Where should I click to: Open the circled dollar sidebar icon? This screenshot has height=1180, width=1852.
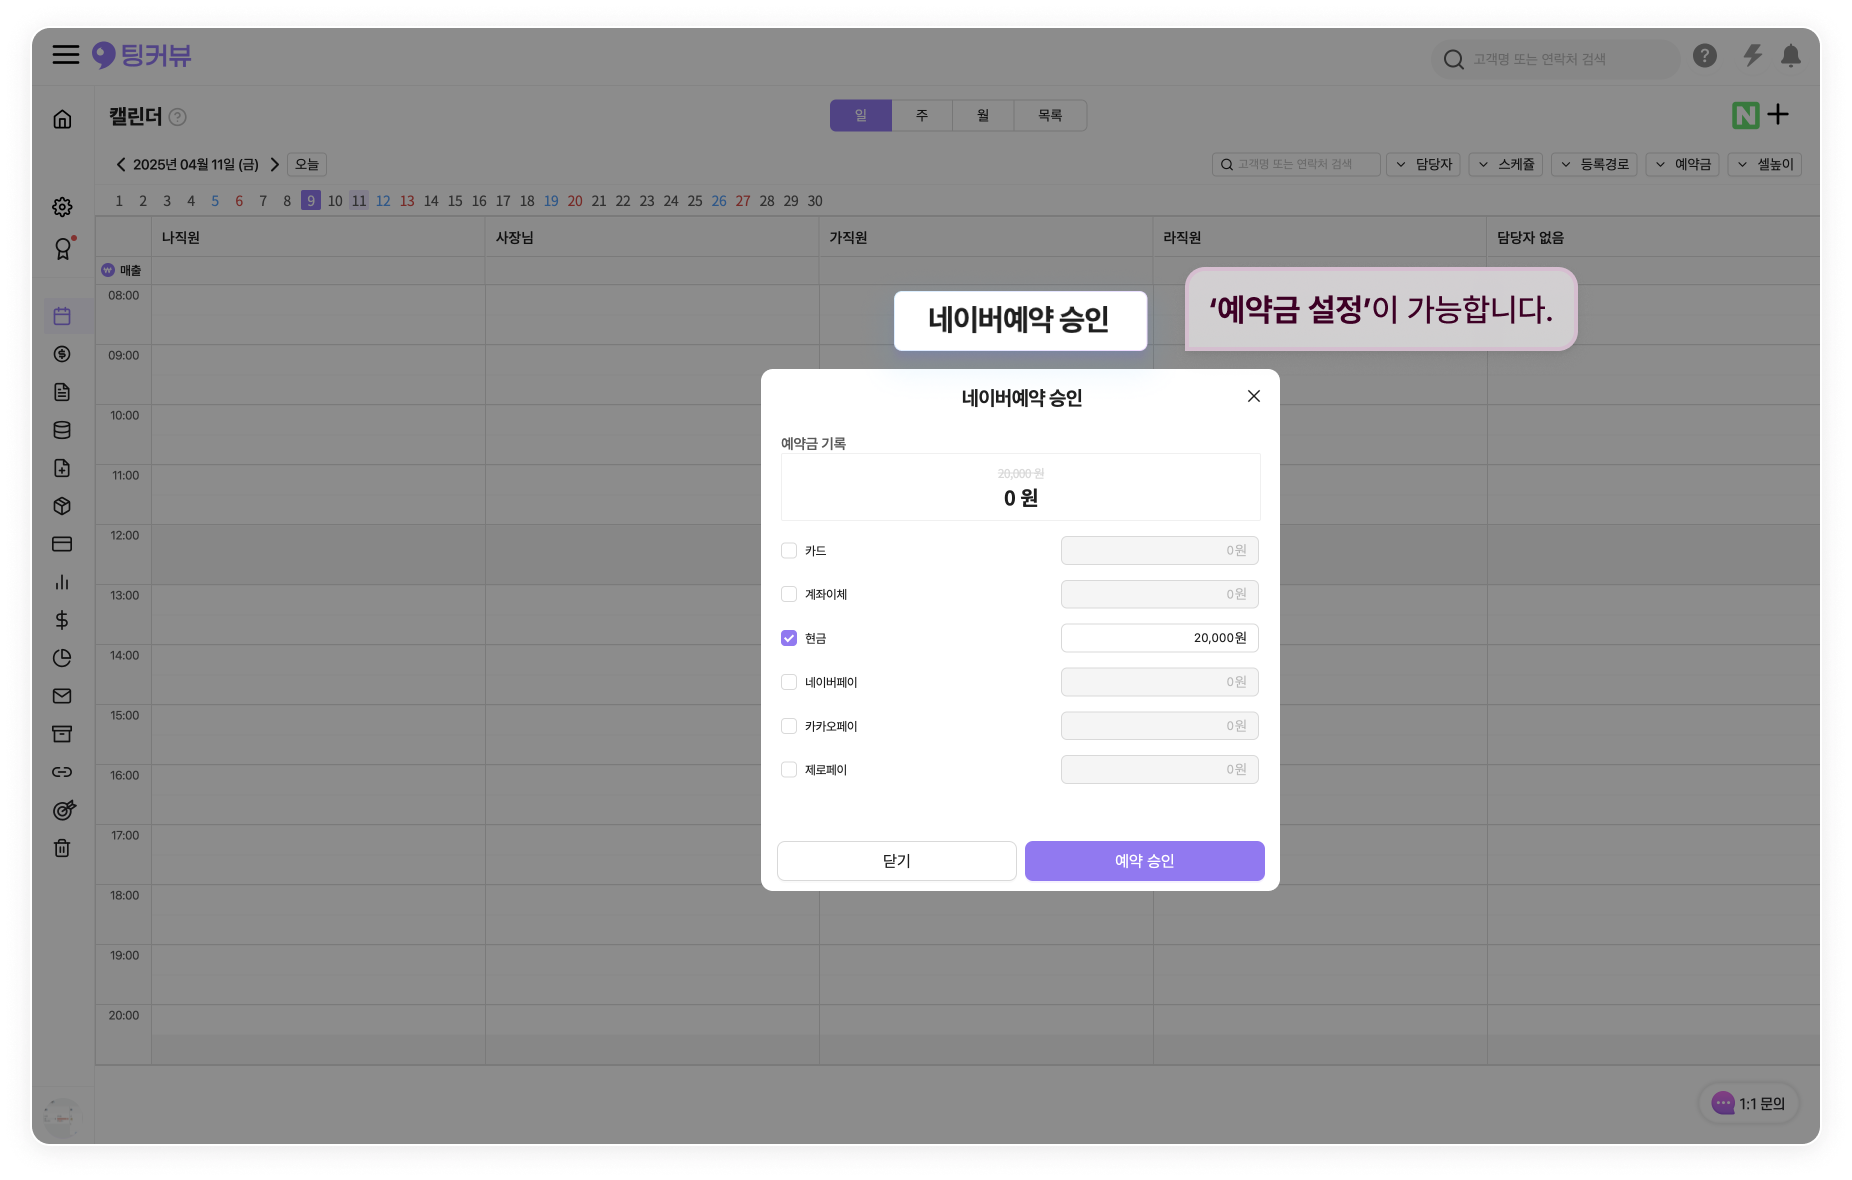tap(62, 354)
